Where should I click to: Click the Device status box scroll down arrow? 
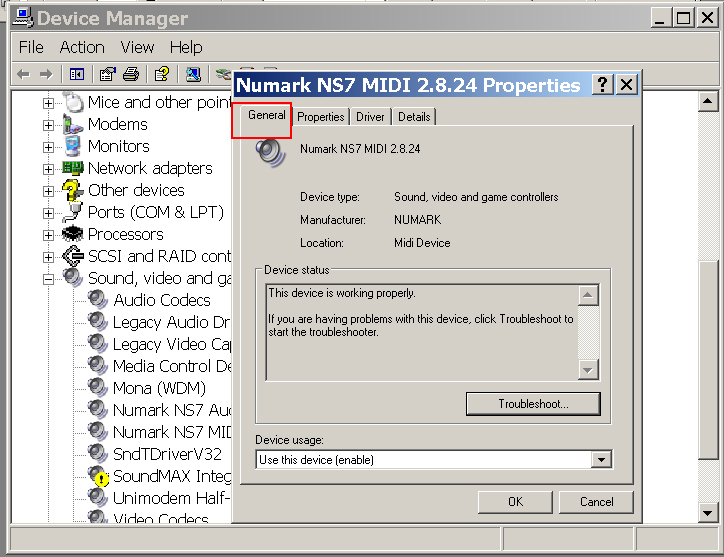click(x=588, y=370)
